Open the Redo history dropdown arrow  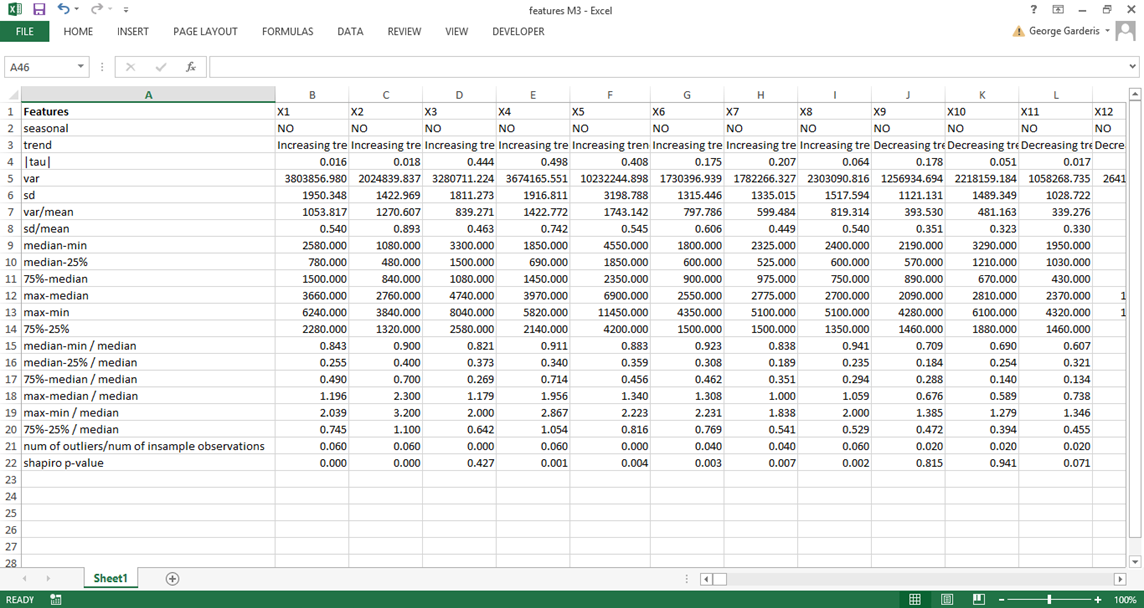109,9
